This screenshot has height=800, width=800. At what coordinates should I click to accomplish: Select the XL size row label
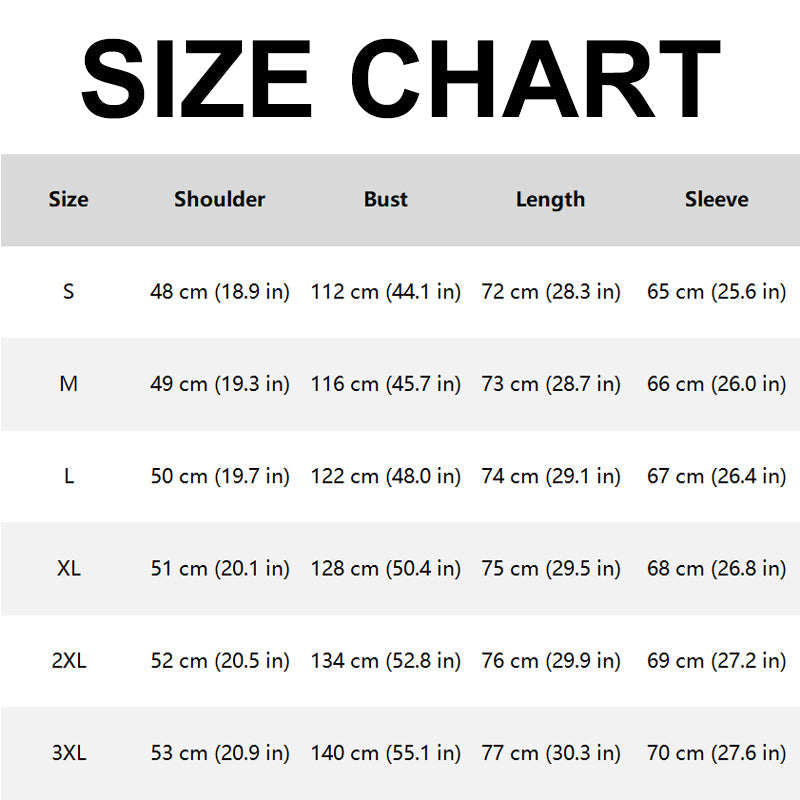click(68, 568)
